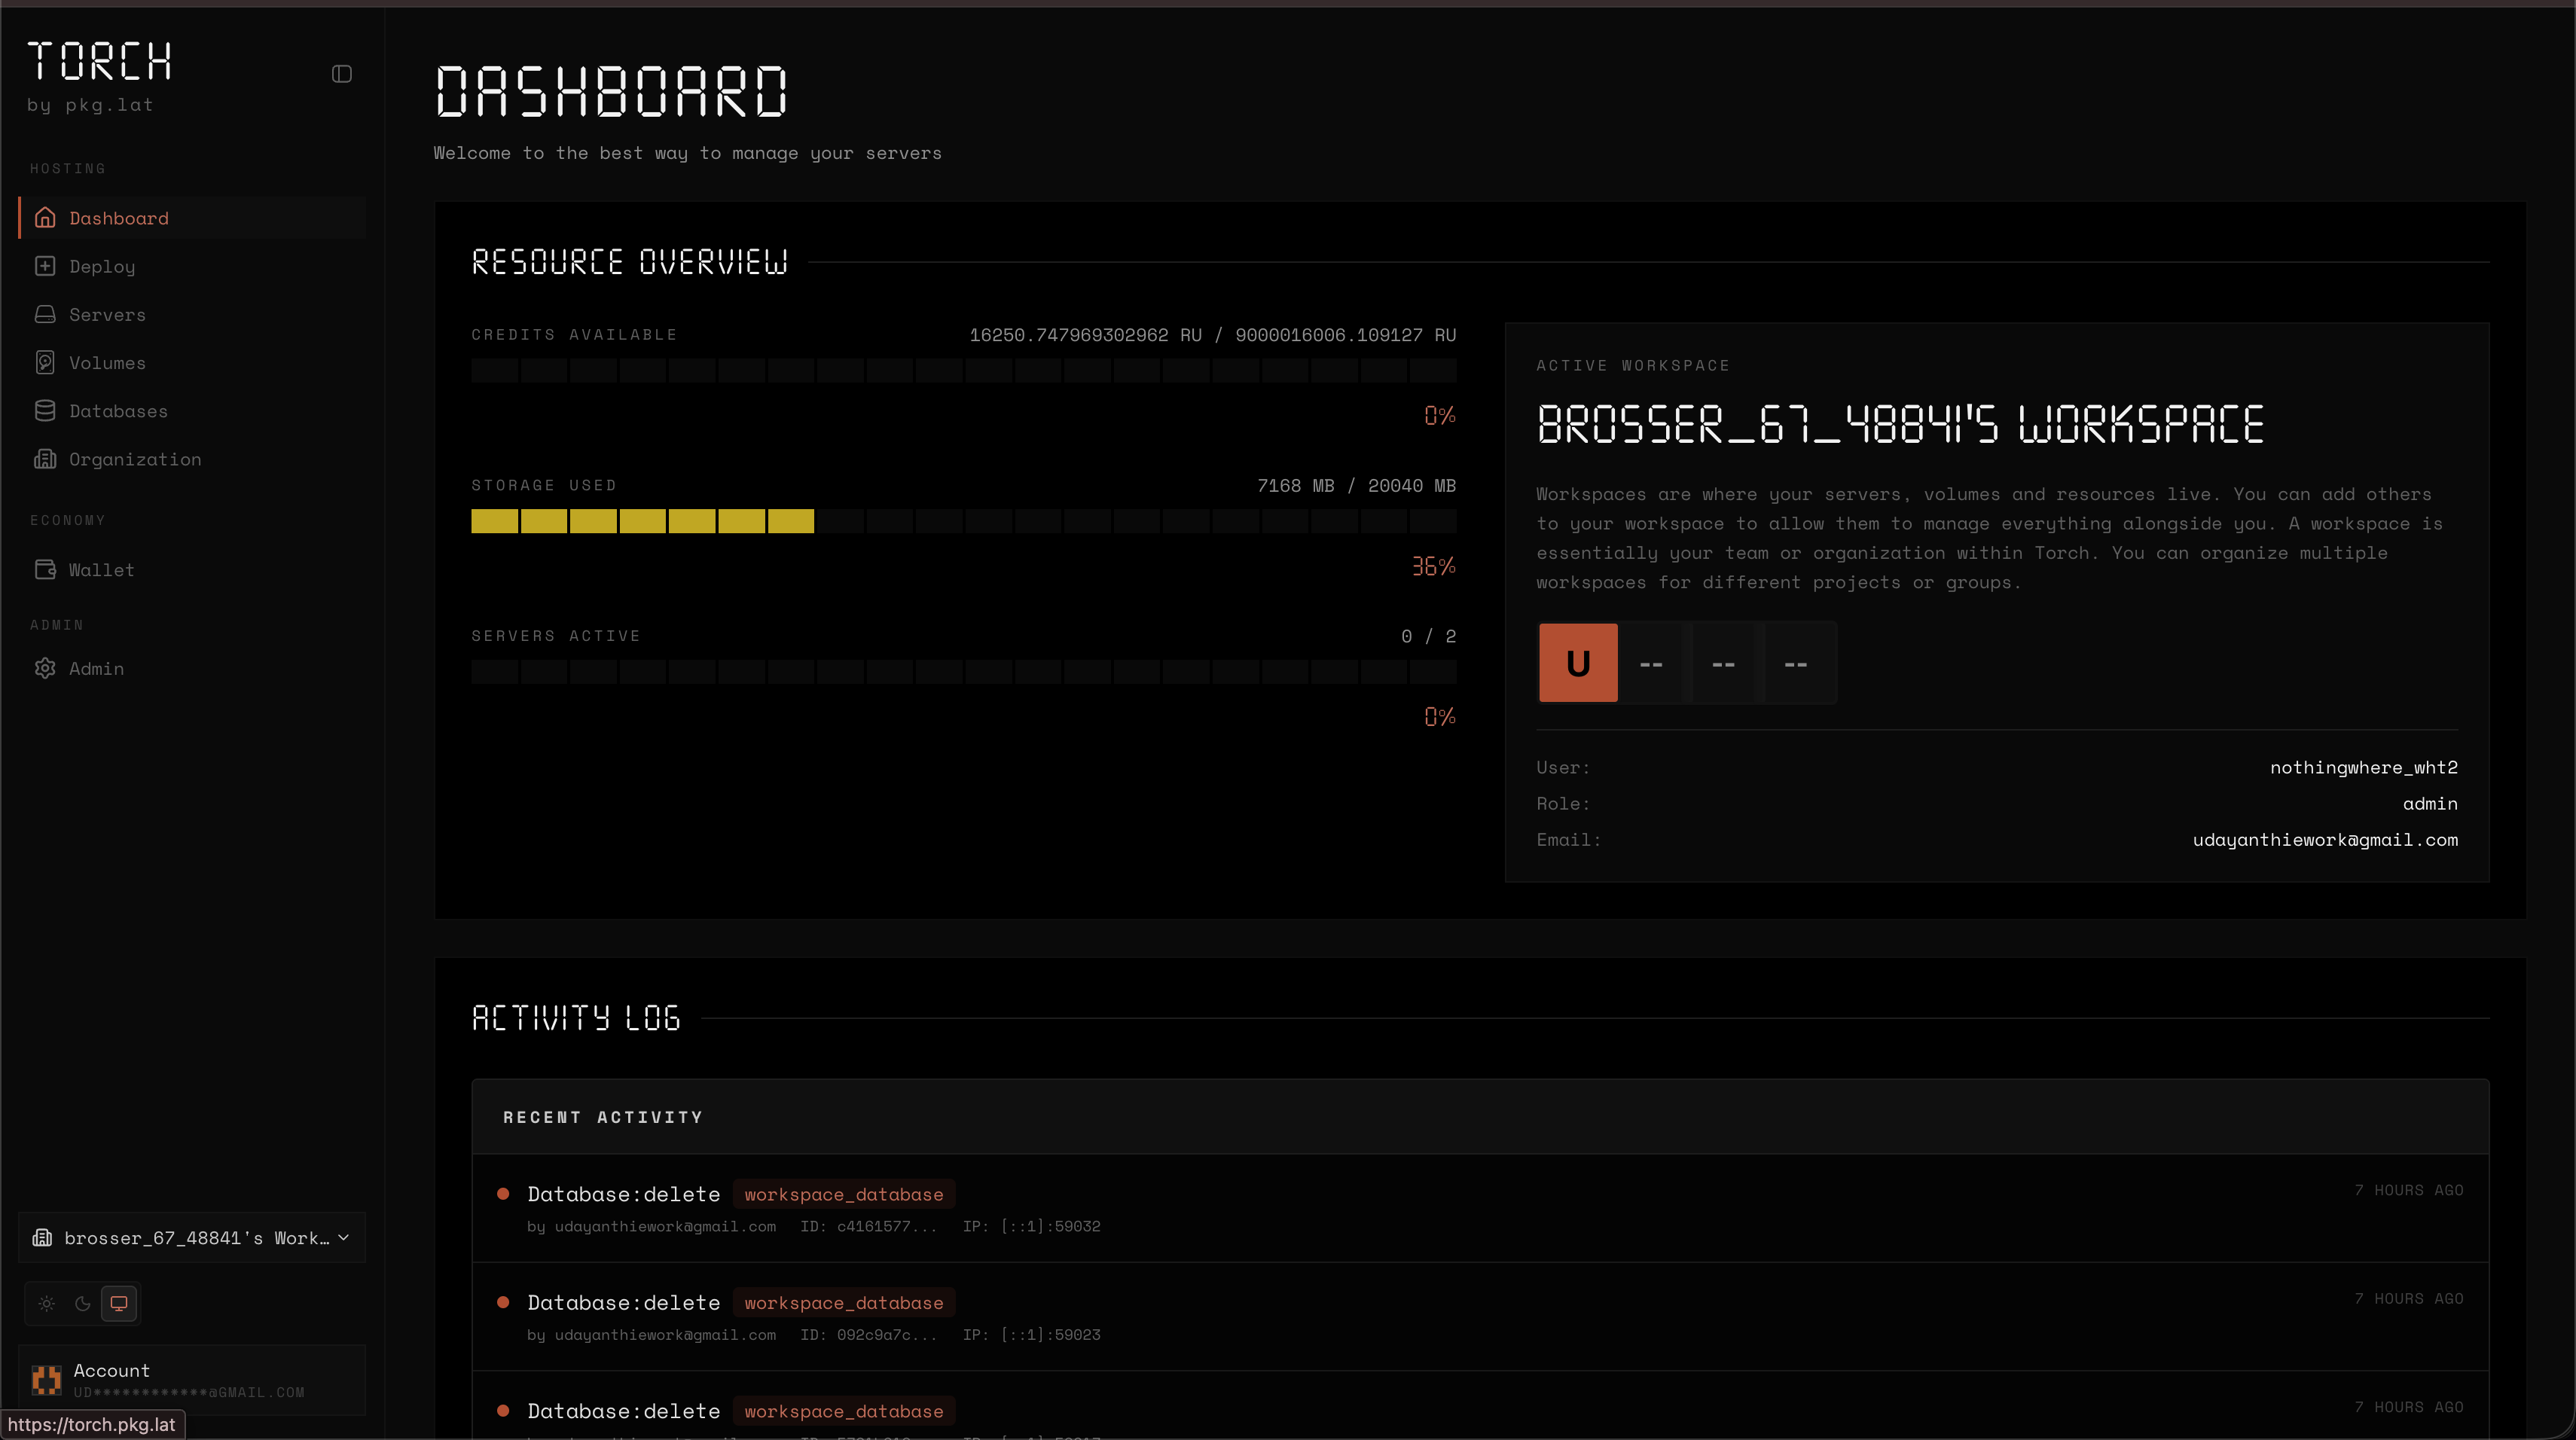This screenshot has height=1440, width=2576.
Task: Open the Admin panel link
Action: pos(192,668)
